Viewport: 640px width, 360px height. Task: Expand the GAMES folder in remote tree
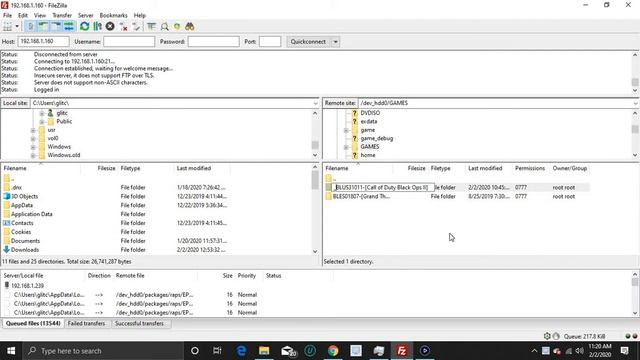click(x=346, y=147)
